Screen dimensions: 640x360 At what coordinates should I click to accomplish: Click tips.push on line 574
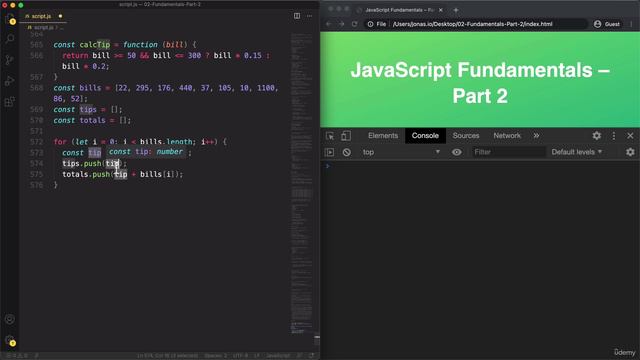coord(82,163)
